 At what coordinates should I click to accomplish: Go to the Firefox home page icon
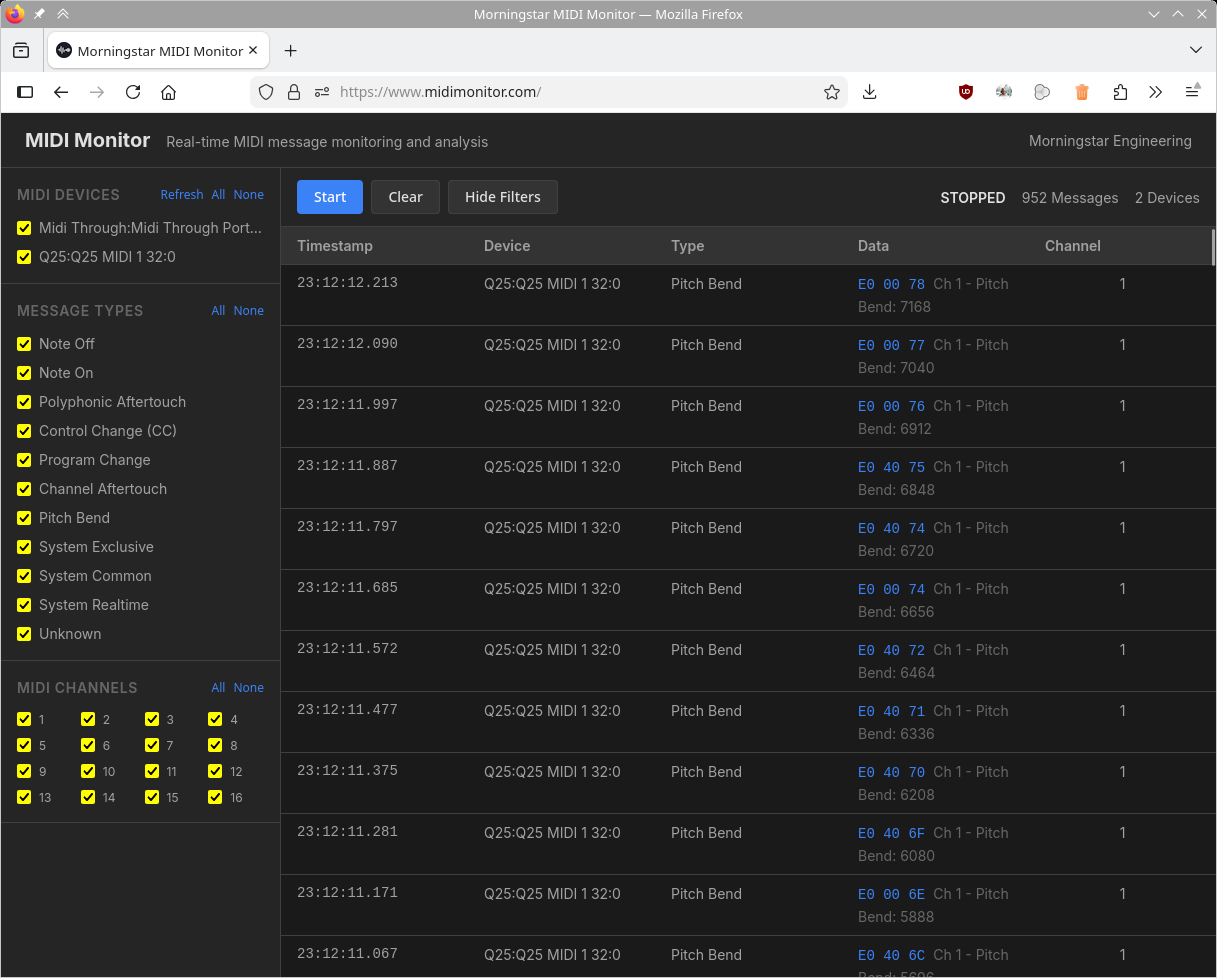click(x=168, y=92)
